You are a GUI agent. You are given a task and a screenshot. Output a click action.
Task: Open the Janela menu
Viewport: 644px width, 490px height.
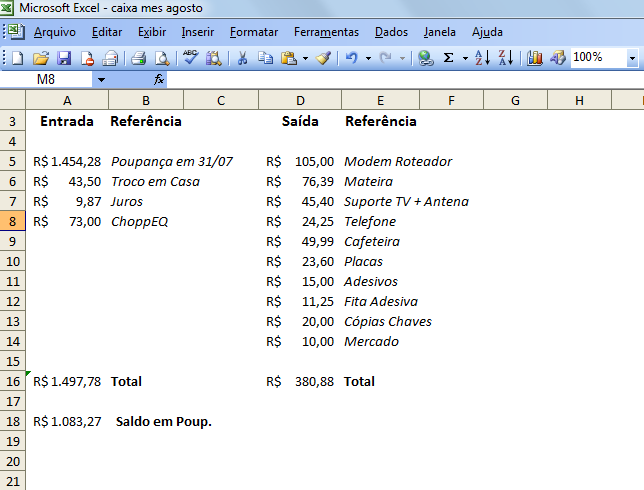(439, 32)
